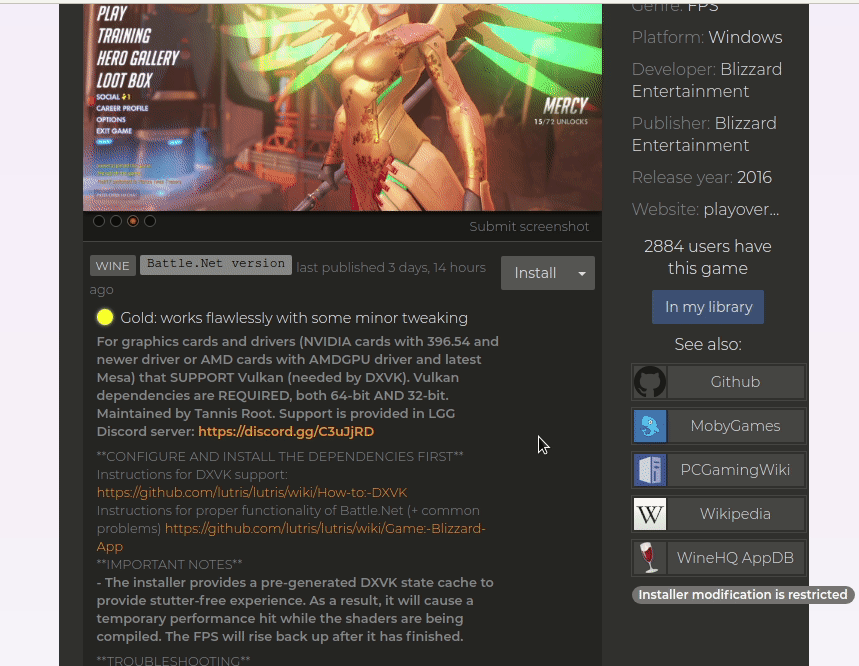Image resolution: width=859 pixels, height=666 pixels.
Task: Click the Install button
Action: (x=535, y=273)
